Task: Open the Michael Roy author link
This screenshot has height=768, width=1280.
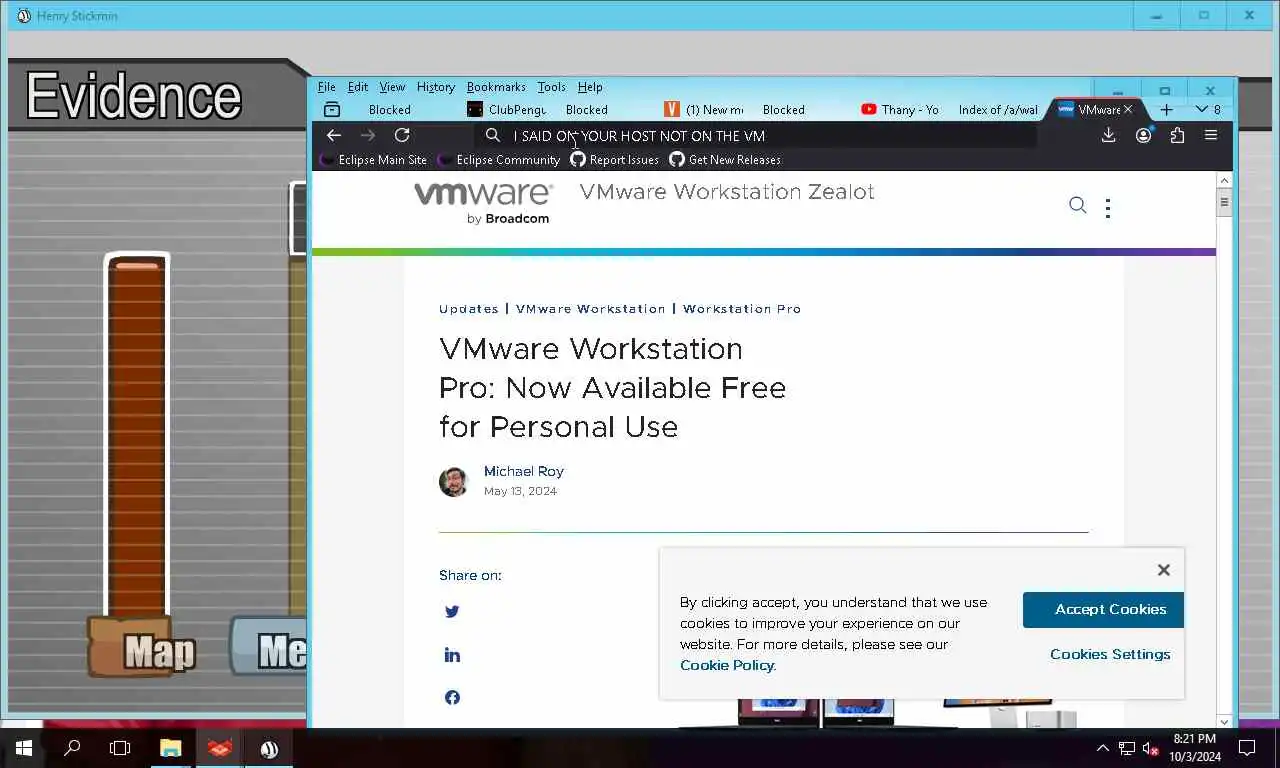Action: [524, 471]
